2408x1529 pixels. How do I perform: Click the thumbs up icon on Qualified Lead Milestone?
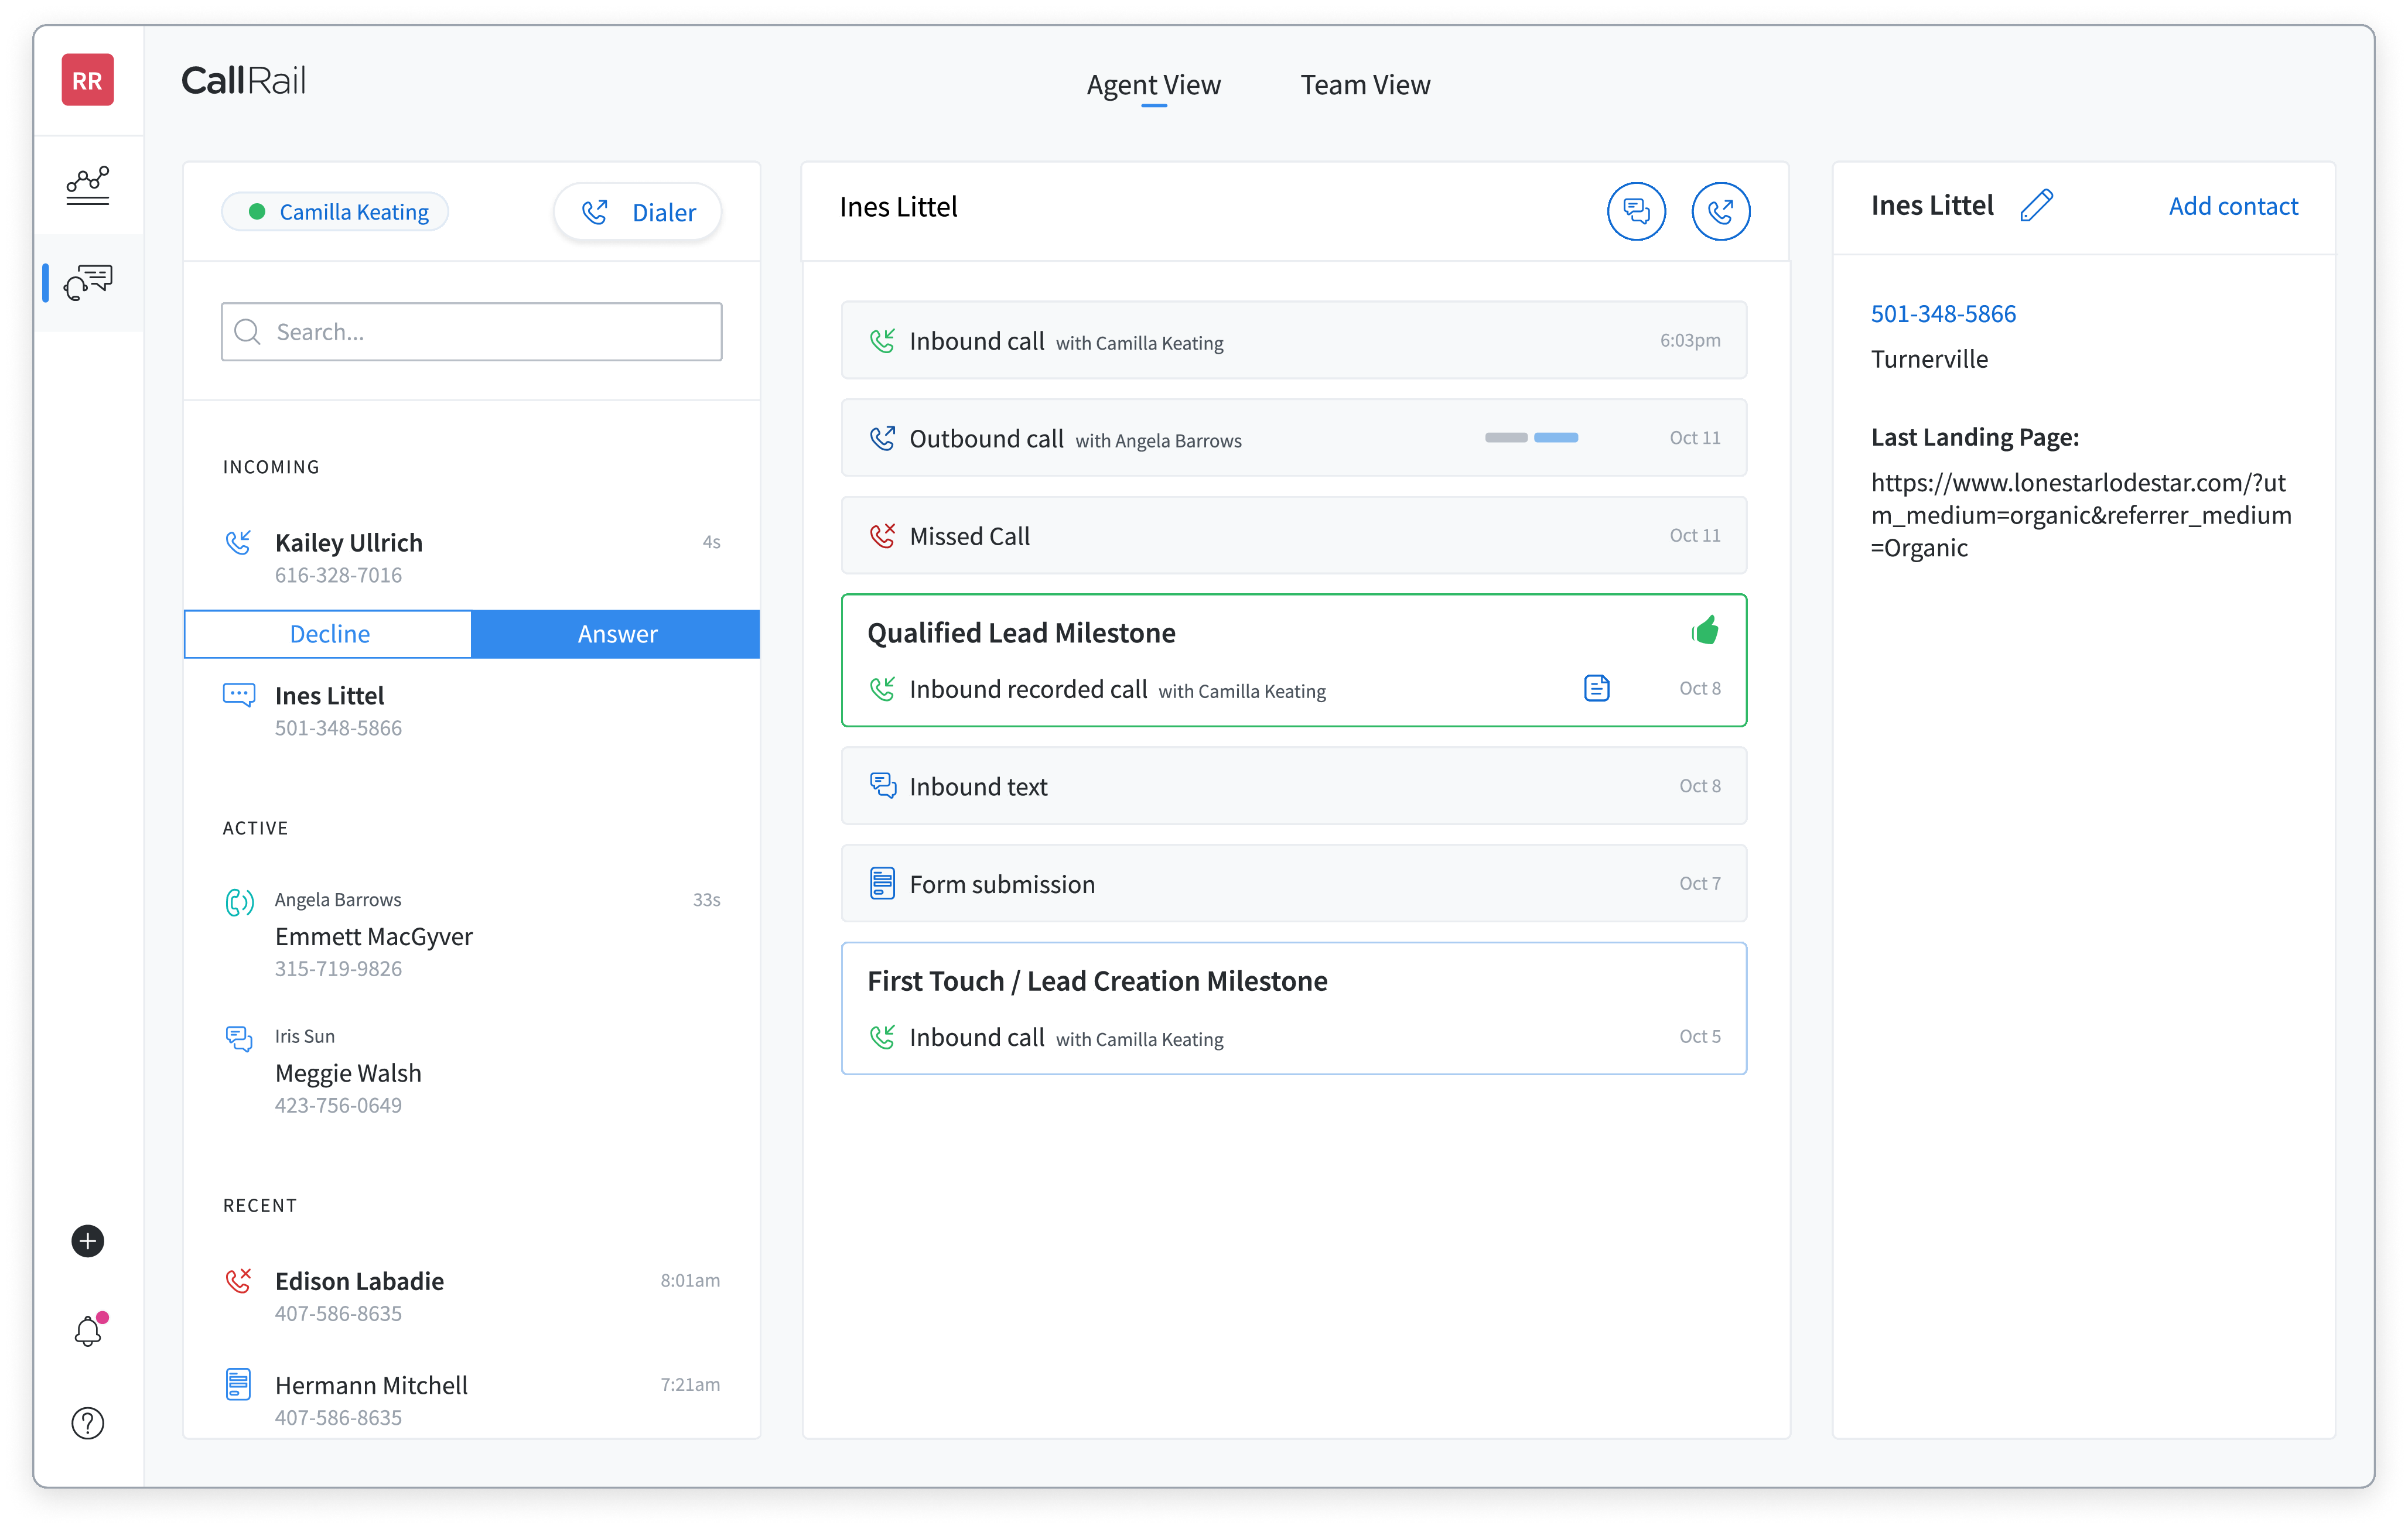tap(1706, 630)
